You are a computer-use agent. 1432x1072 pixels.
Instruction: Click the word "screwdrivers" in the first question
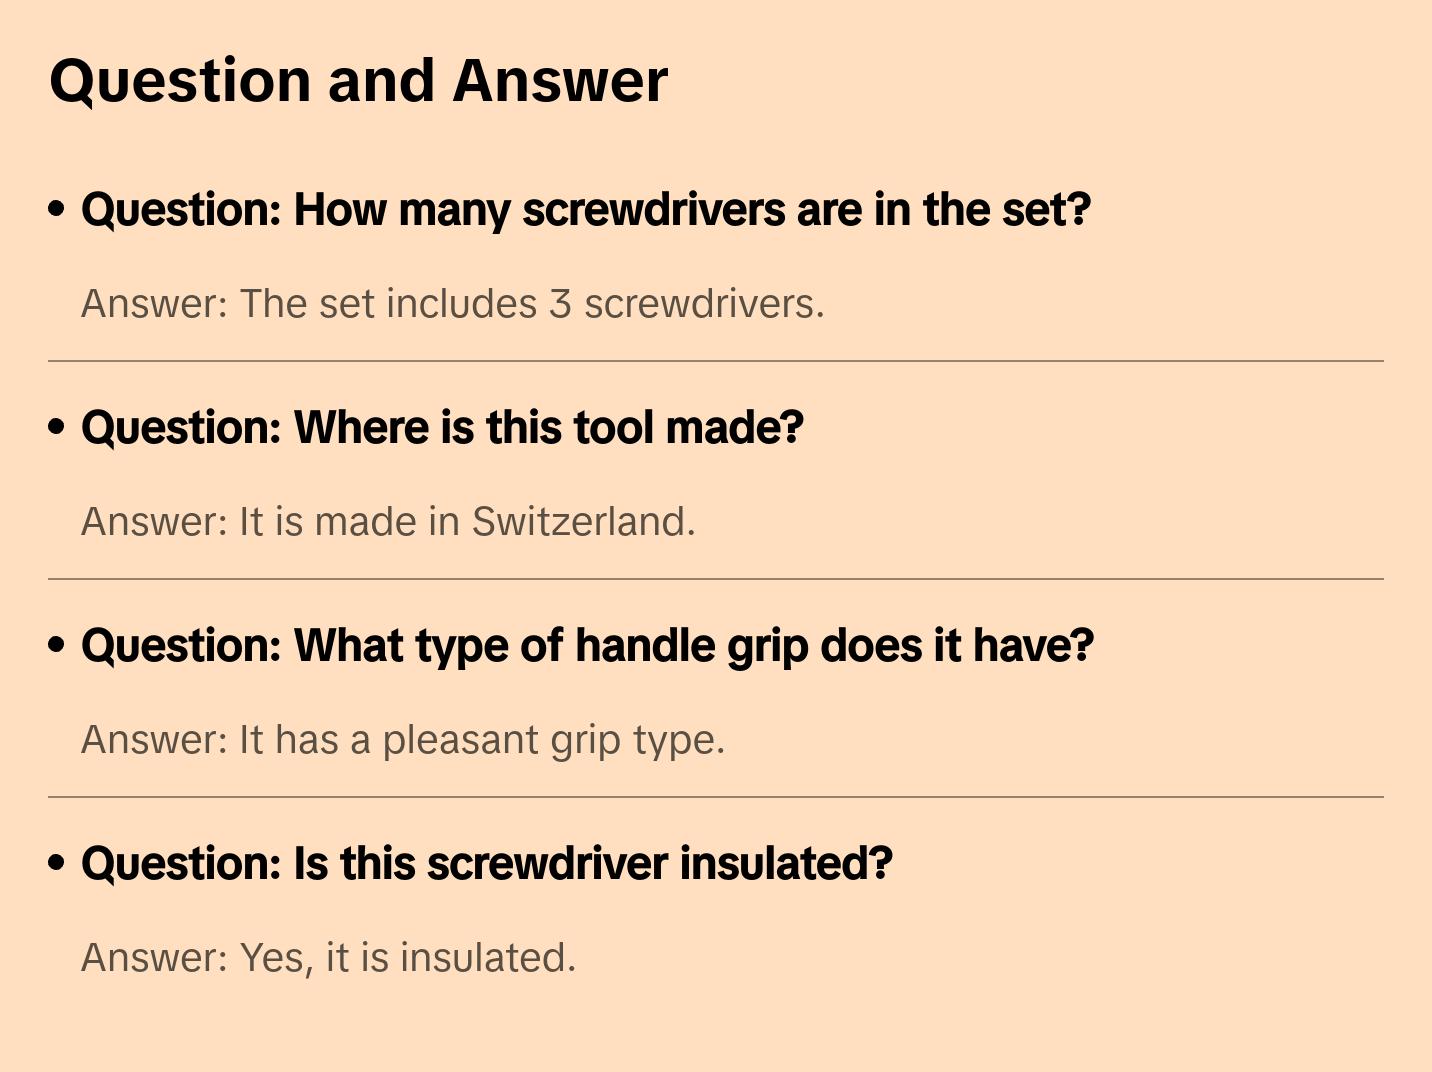pyautogui.click(x=653, y=210)
